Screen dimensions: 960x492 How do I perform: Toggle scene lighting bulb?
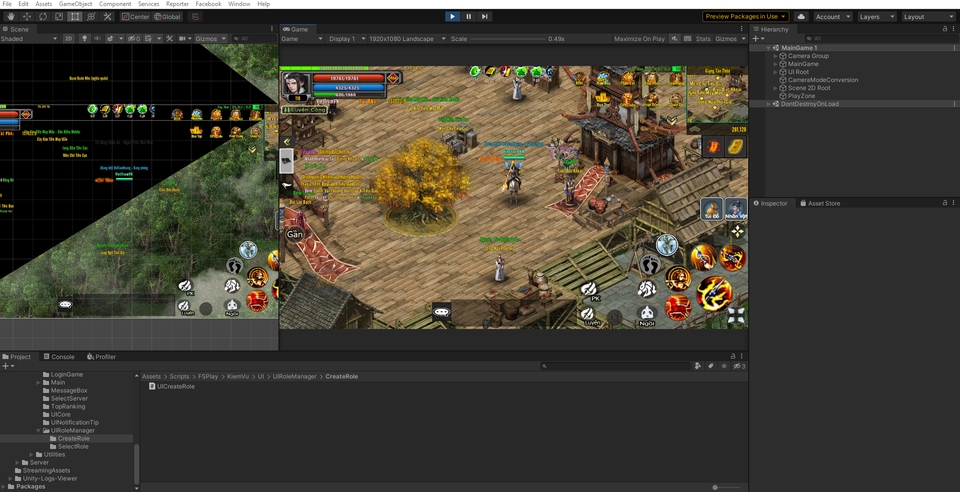pos(84,39)
